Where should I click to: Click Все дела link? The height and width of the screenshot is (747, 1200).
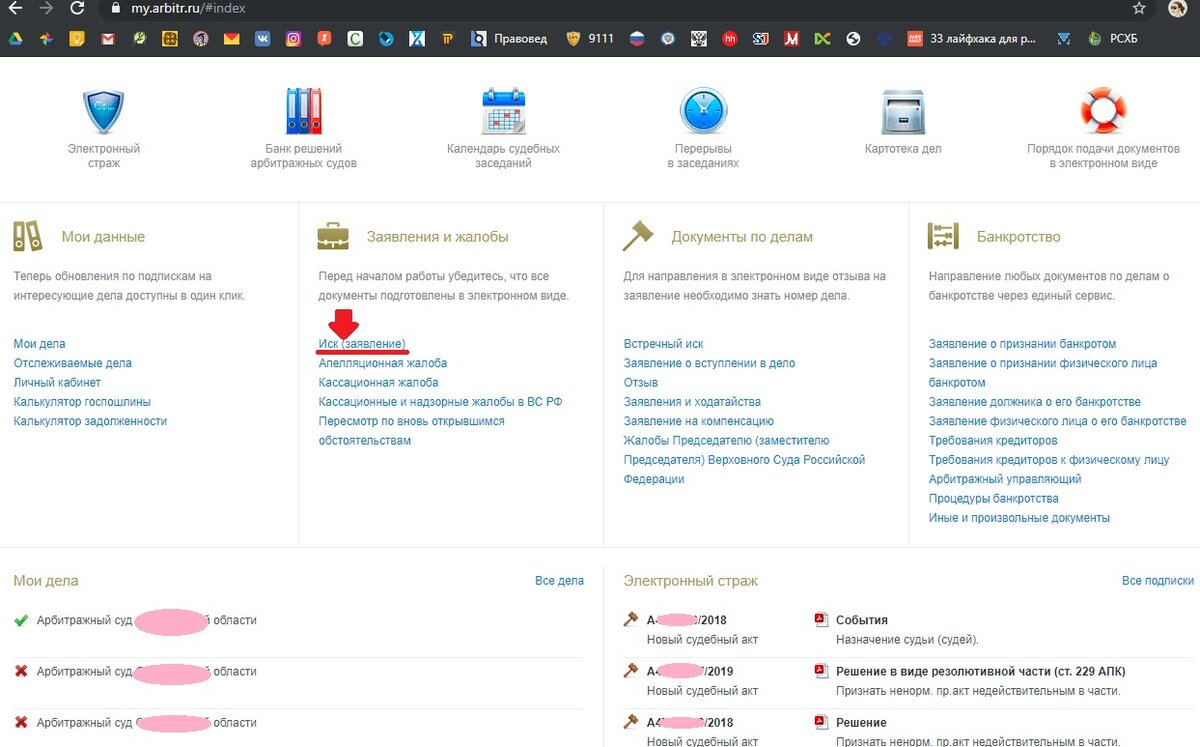559,580
